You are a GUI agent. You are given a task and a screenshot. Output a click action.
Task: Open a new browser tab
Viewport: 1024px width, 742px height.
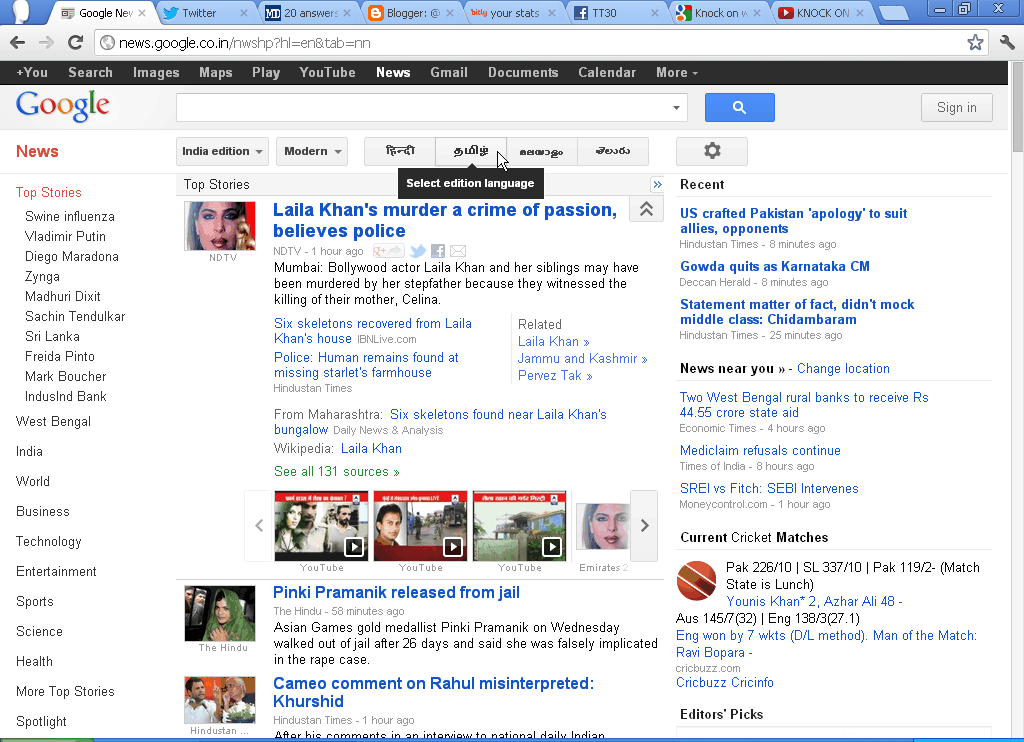tap(893, 13)
